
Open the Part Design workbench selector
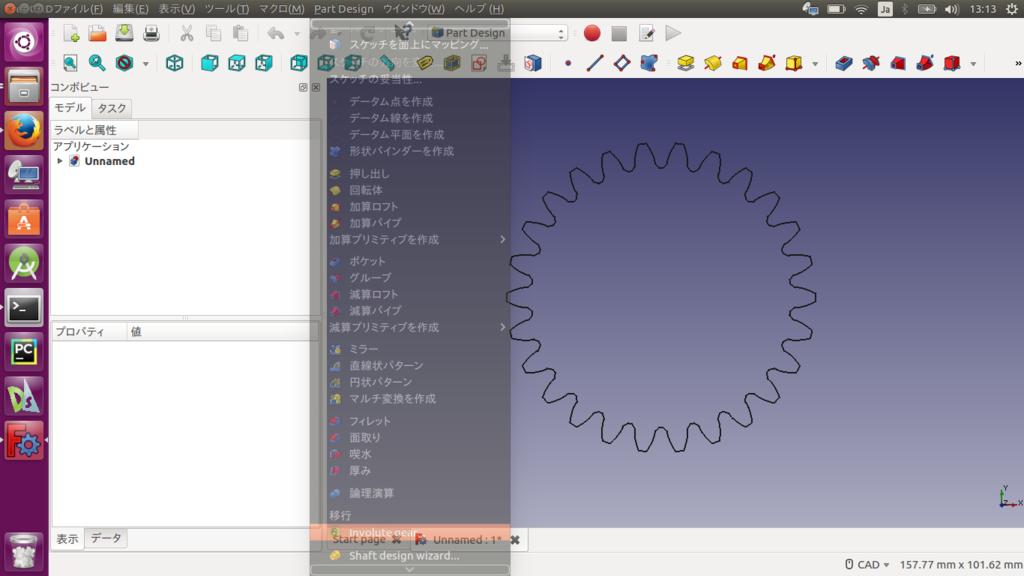pyautogui.click(x=498, y=33)
